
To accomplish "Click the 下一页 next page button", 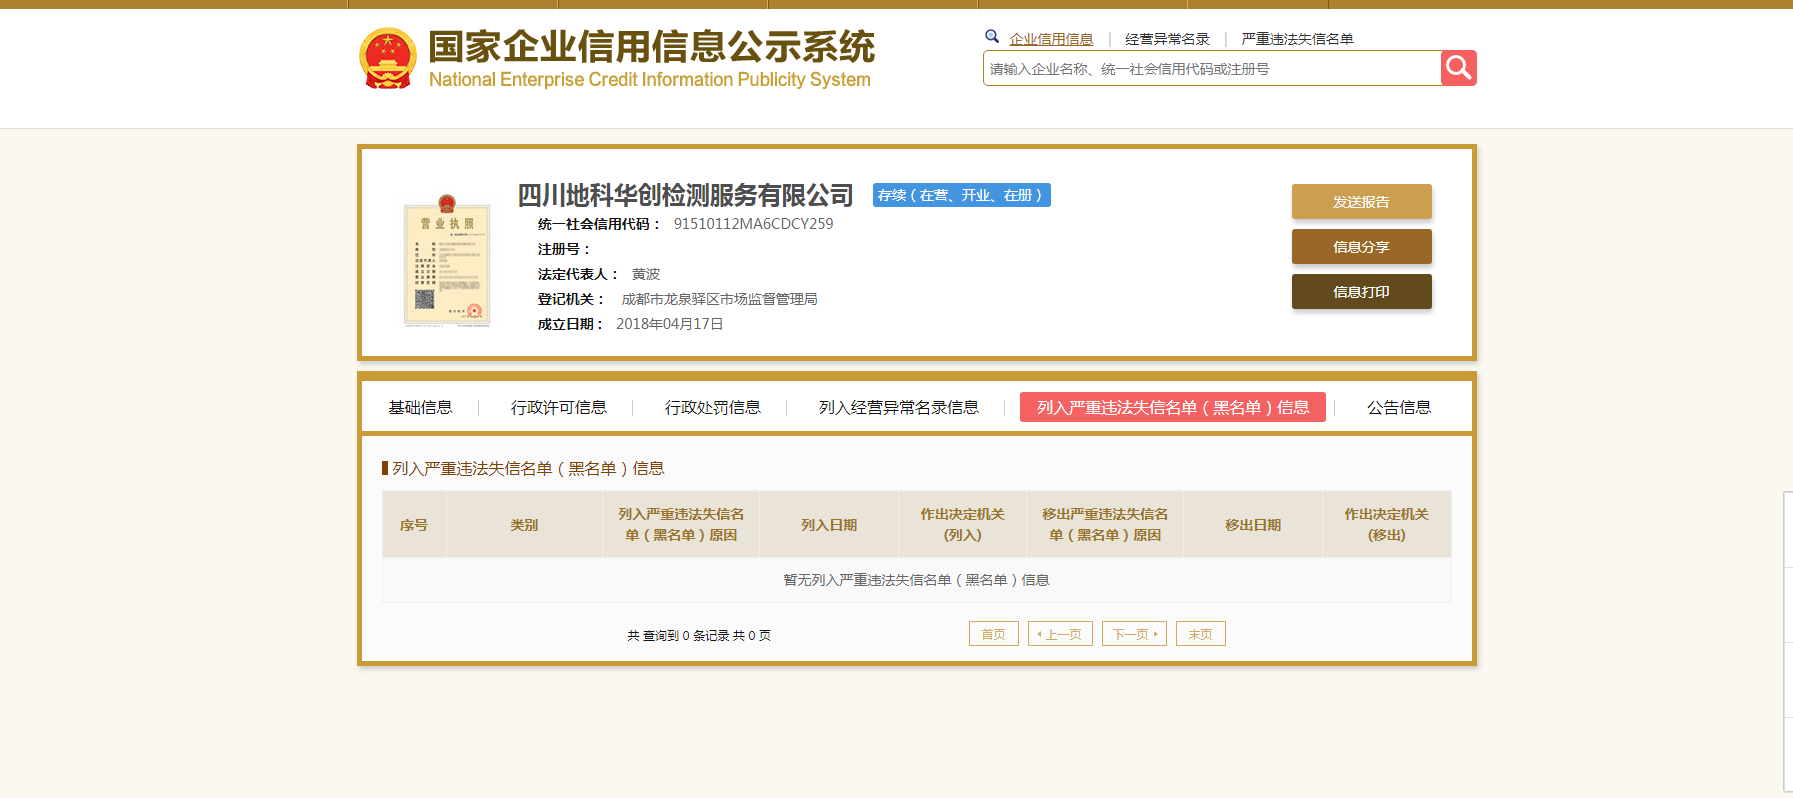I will click(x=1134, y=634).
